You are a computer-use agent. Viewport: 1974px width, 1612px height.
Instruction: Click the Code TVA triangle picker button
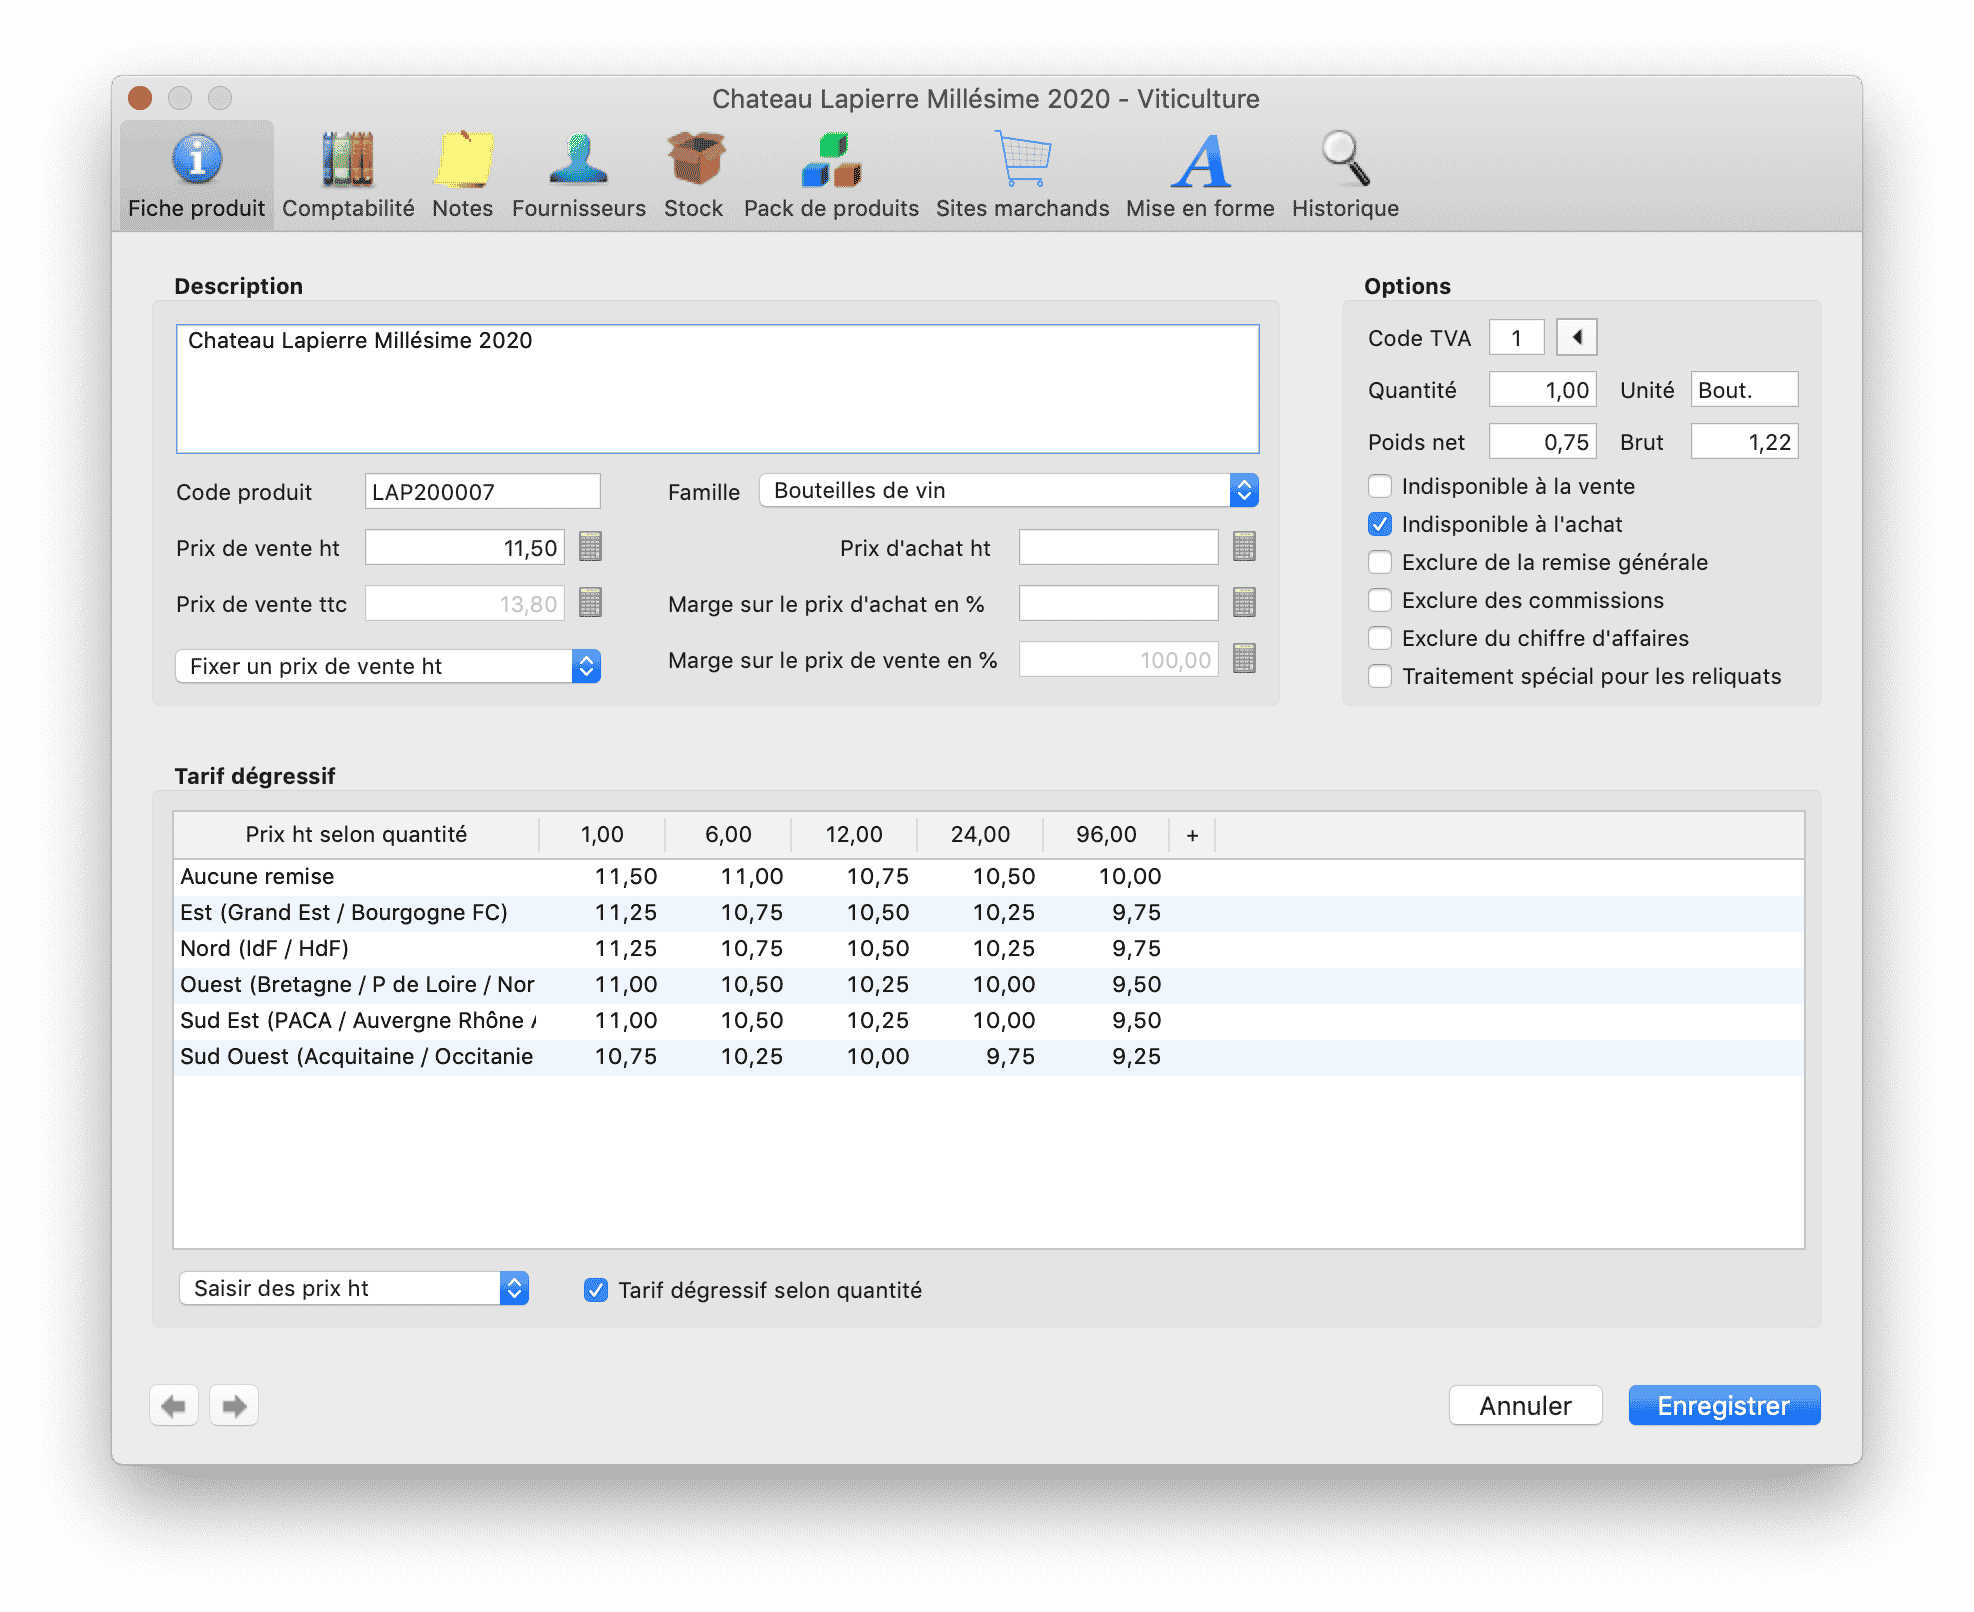(1577, 337)
